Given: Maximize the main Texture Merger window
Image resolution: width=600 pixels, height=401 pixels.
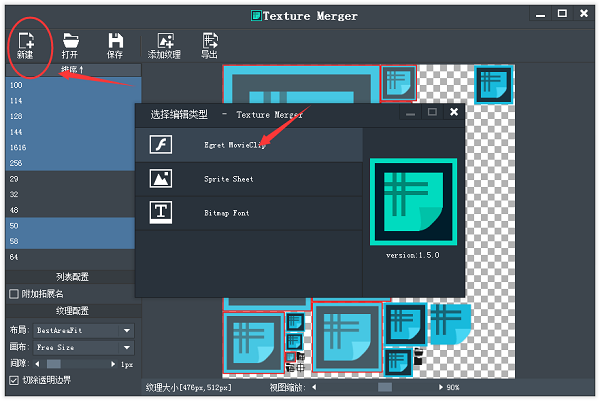Looking at the screenshot, I should pyautogui.click(x=562, y=14).
